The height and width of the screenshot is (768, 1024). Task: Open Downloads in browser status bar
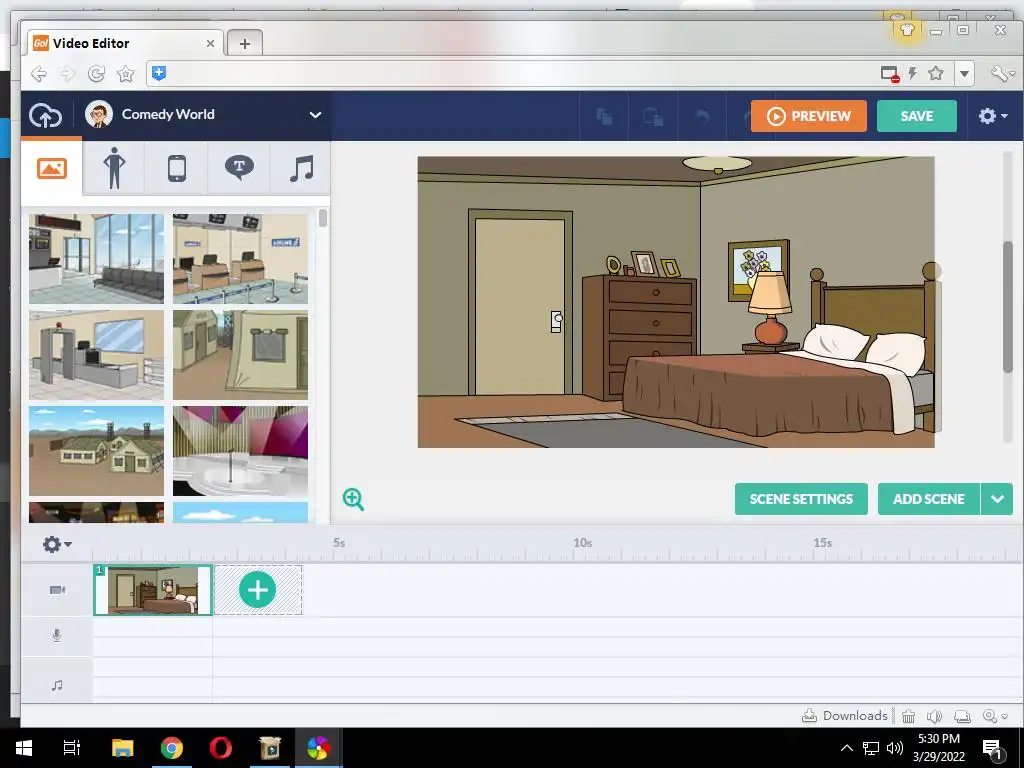(x=845, y=716)
